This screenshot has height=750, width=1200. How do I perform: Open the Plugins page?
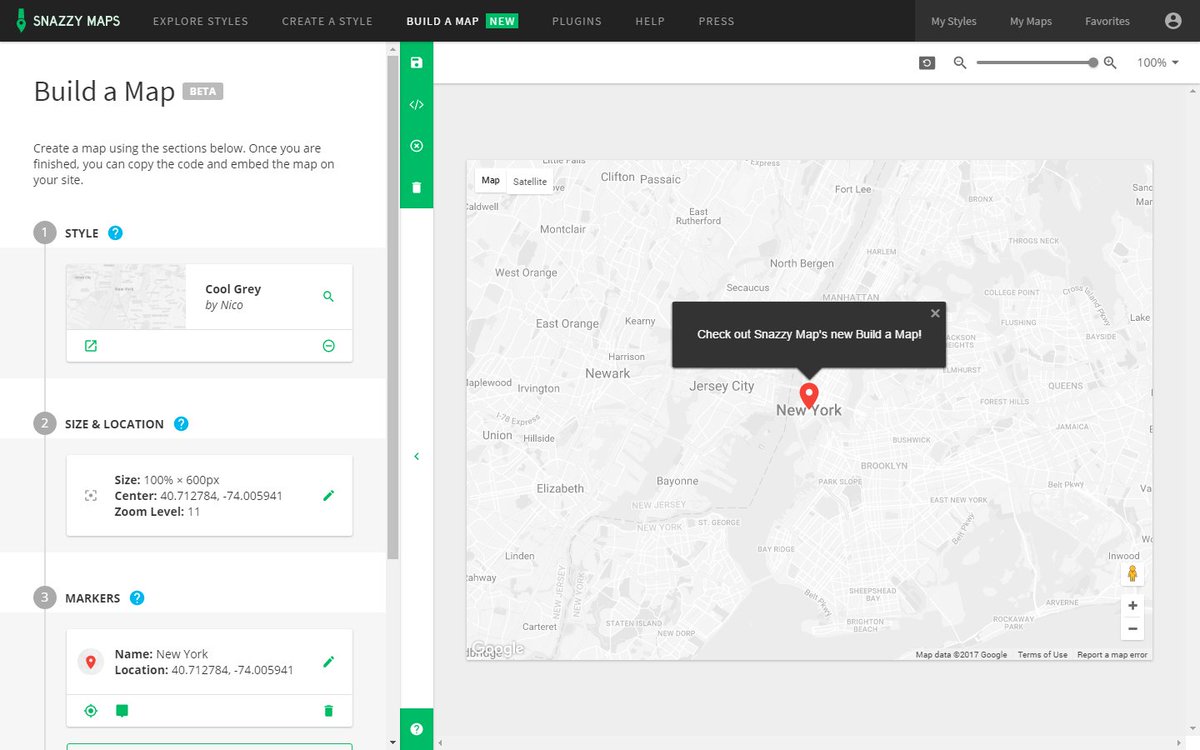577,21
